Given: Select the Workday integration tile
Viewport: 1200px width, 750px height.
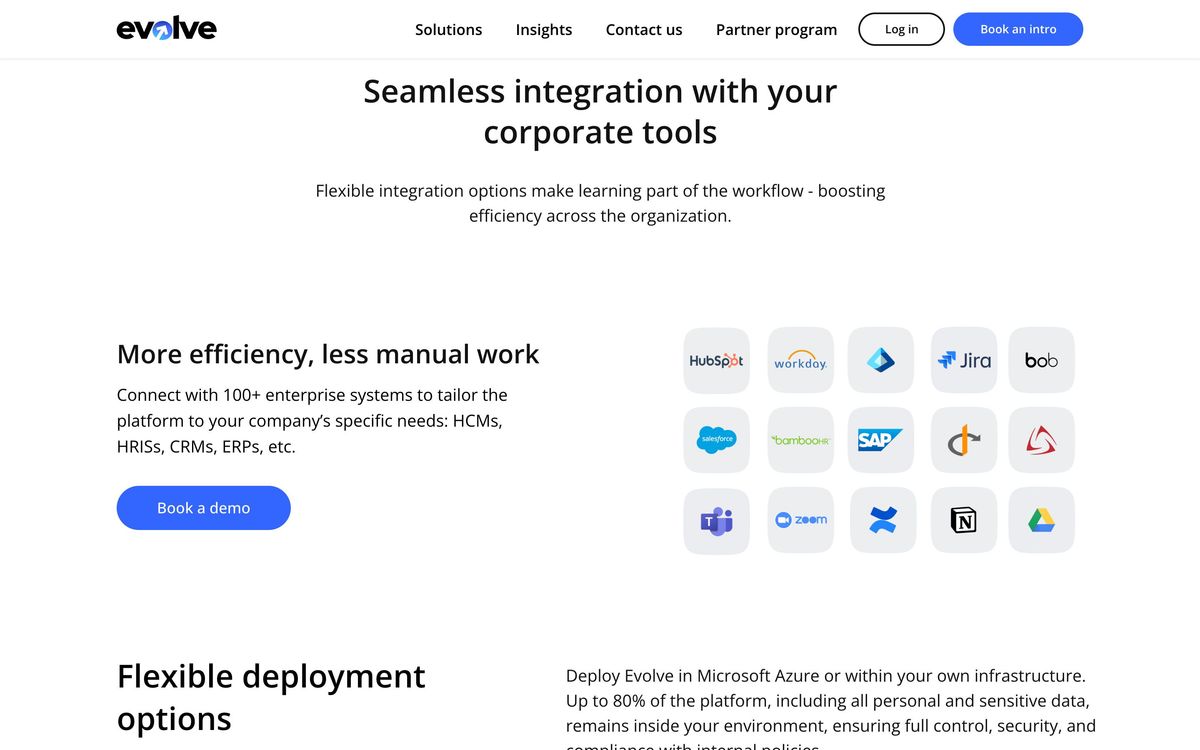Looking at the screenshot, I should 800,360.
